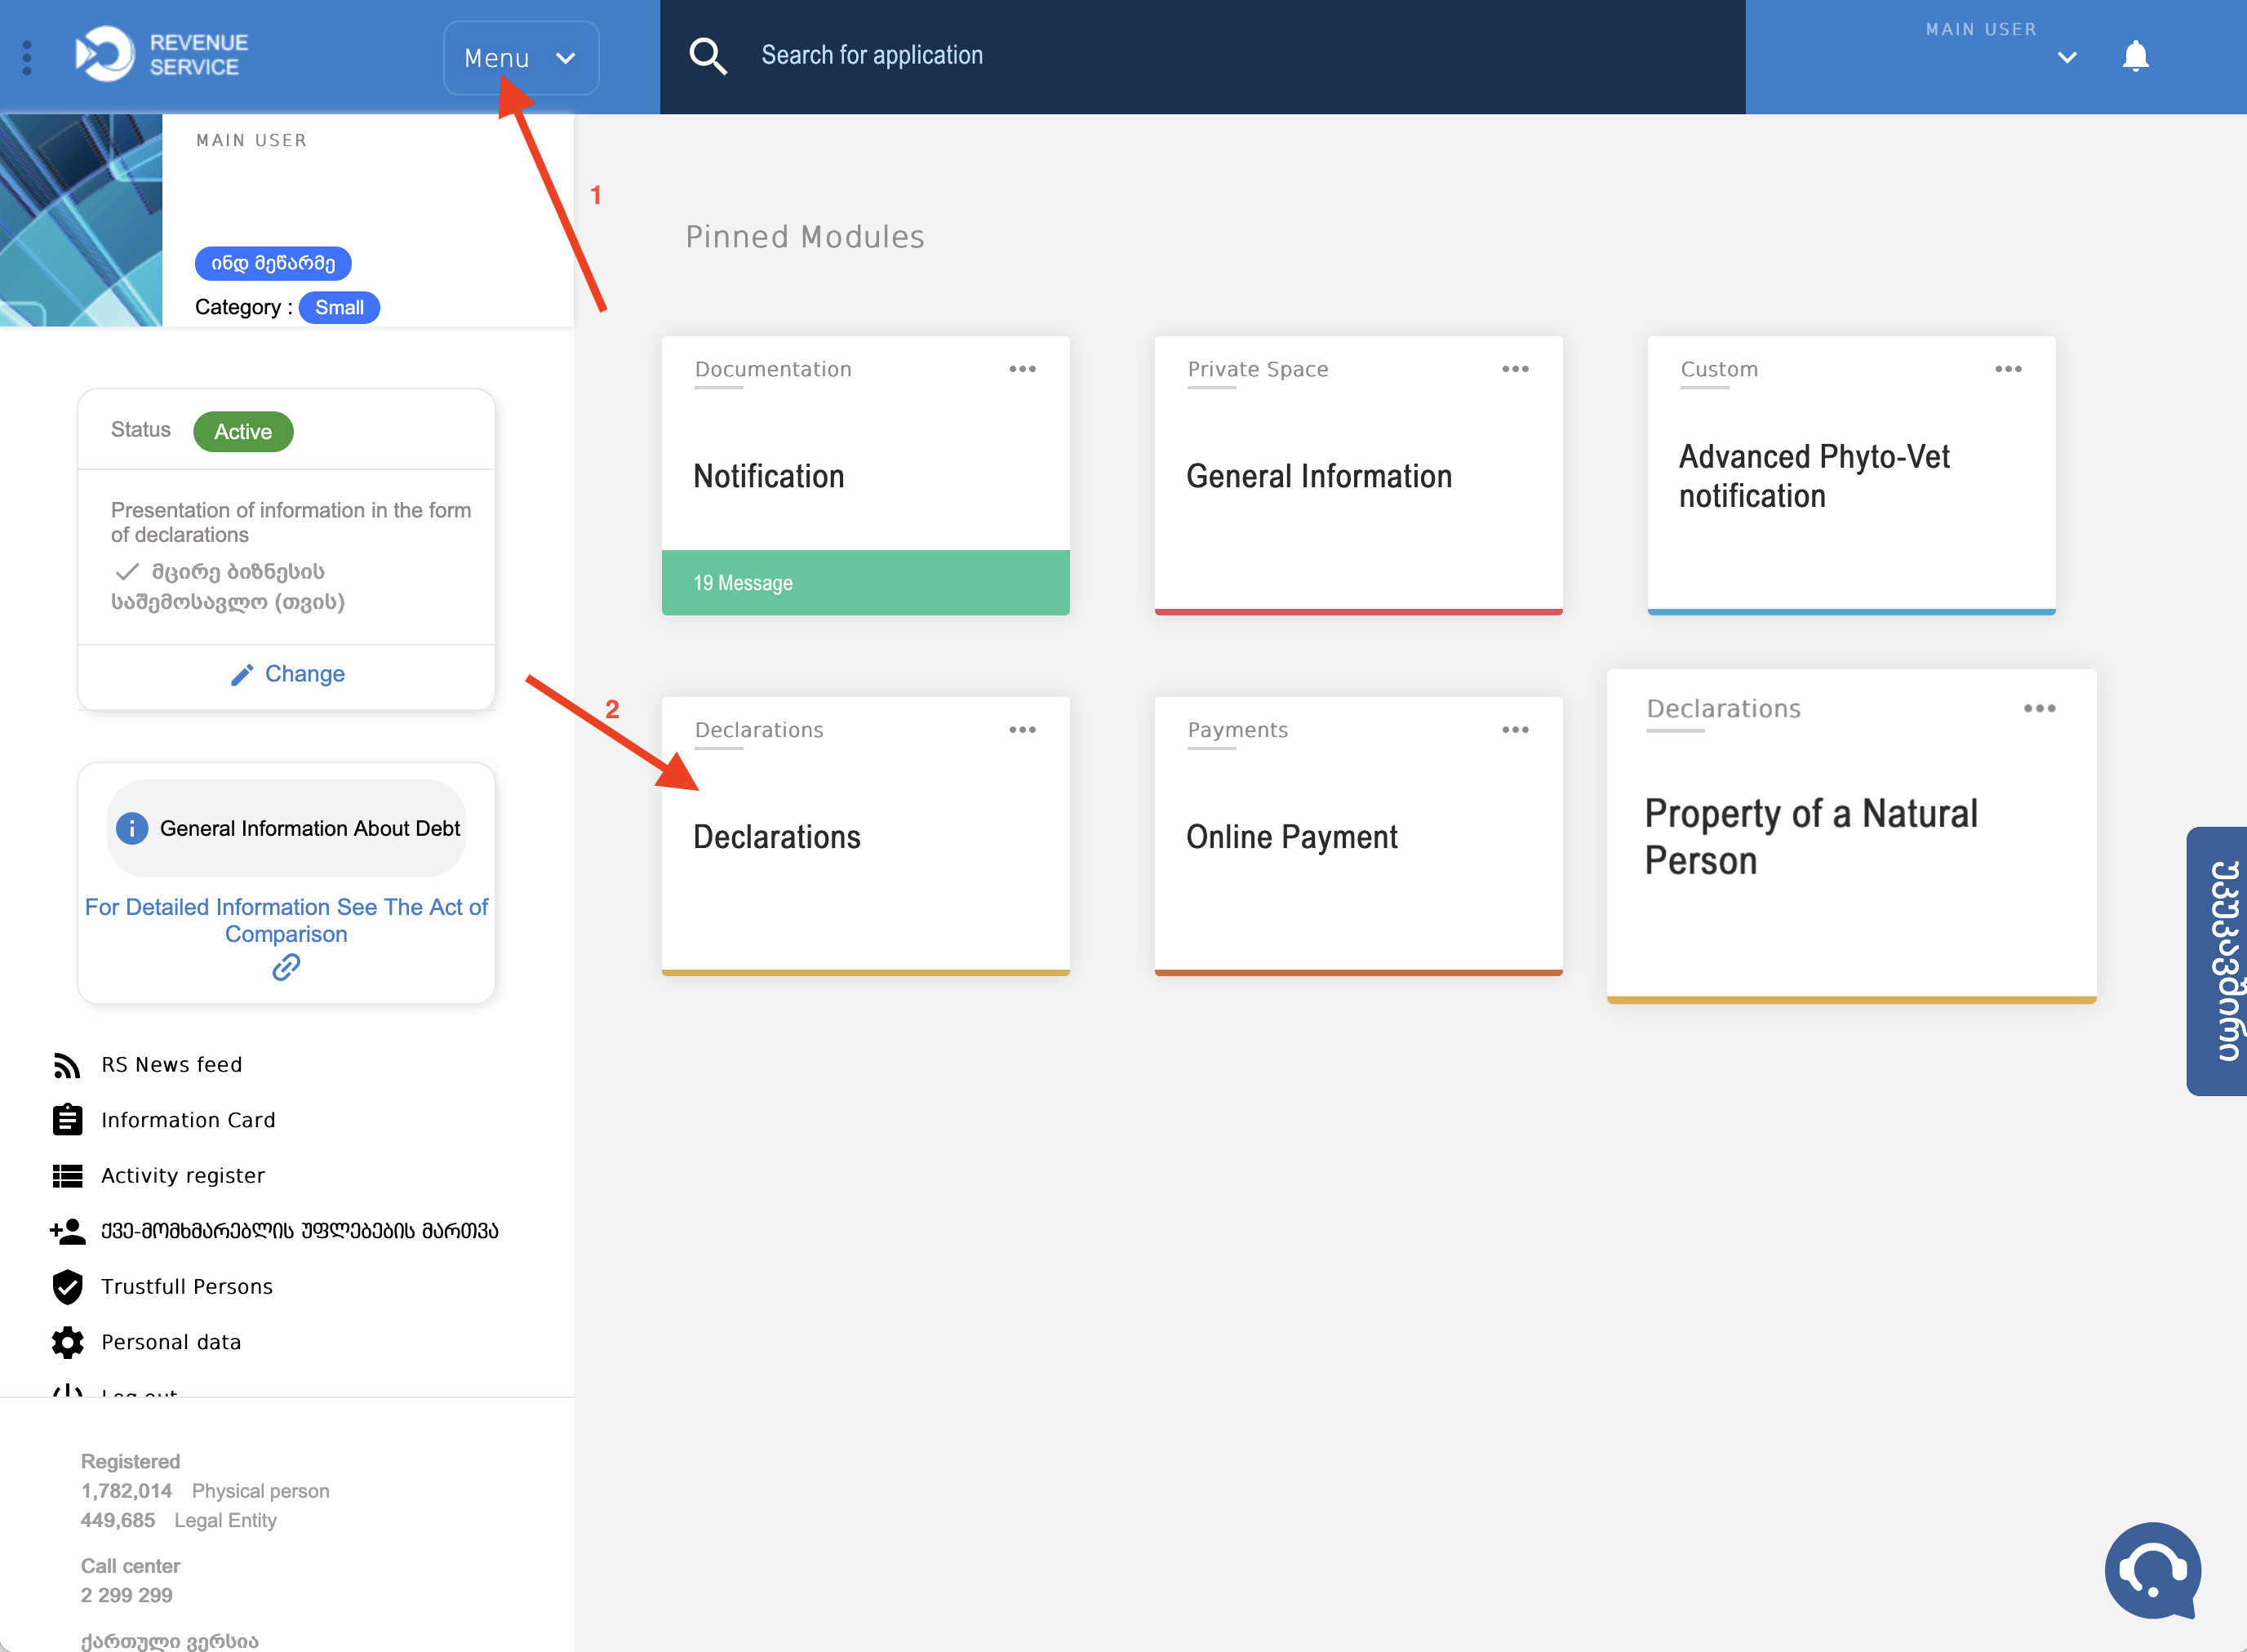Open the support chat headset button
Viewport: 2247px width, 1652px height.
click(x=2153, y=1570)
